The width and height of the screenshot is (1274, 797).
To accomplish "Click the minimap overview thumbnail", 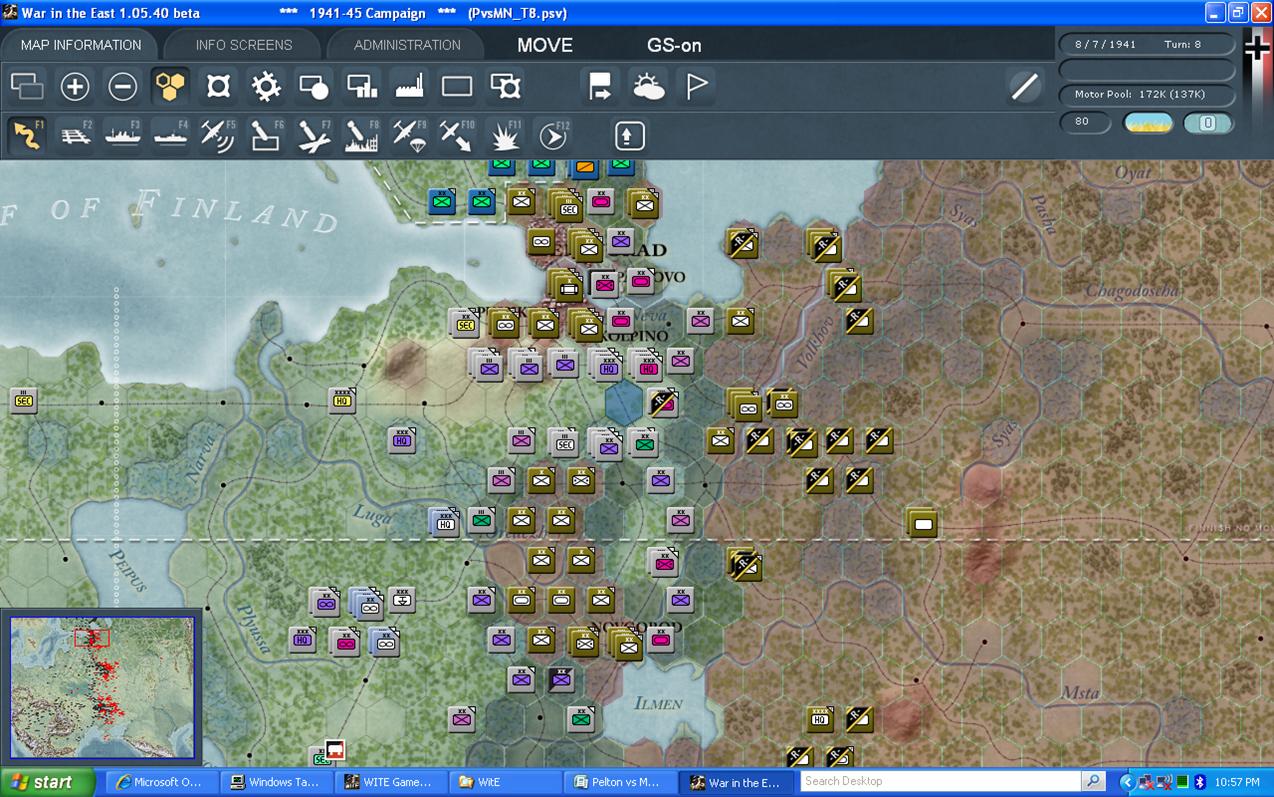I will tap(102, 687).
